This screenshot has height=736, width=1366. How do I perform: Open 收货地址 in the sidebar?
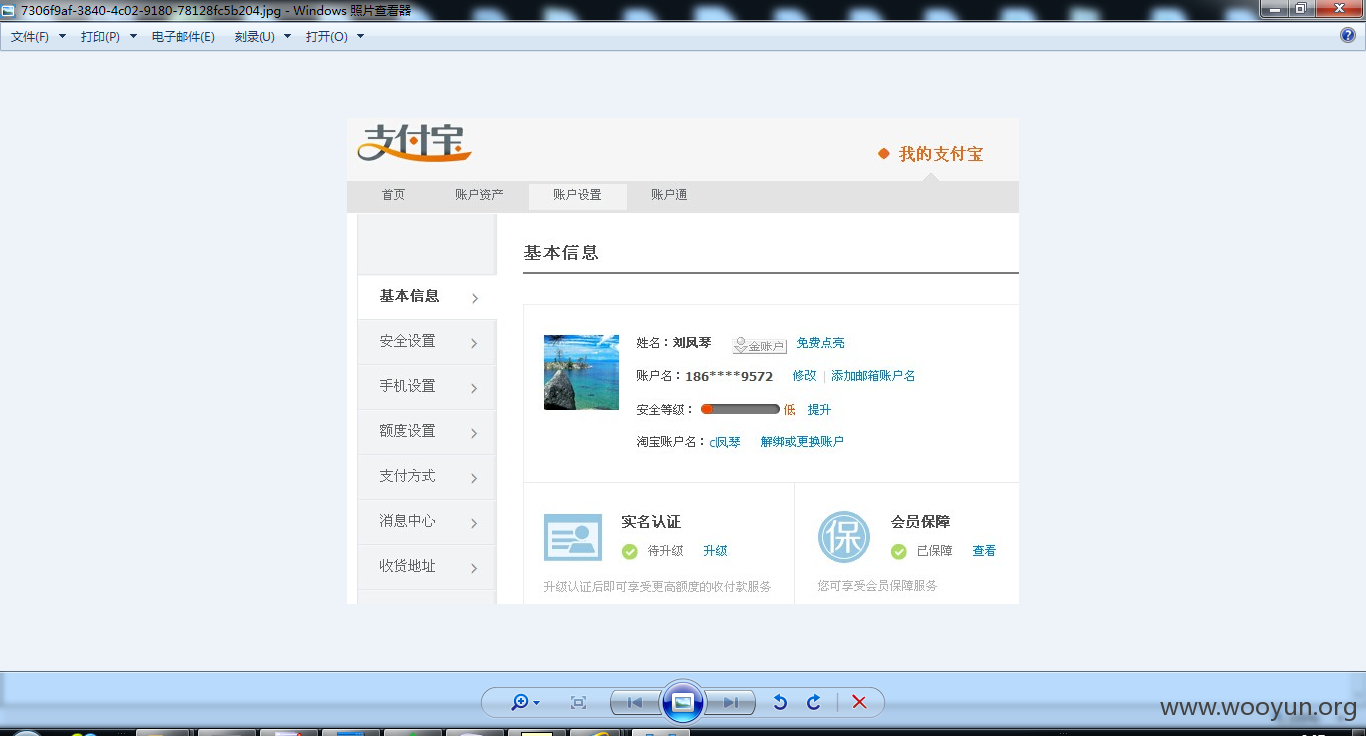click(427, 567)
